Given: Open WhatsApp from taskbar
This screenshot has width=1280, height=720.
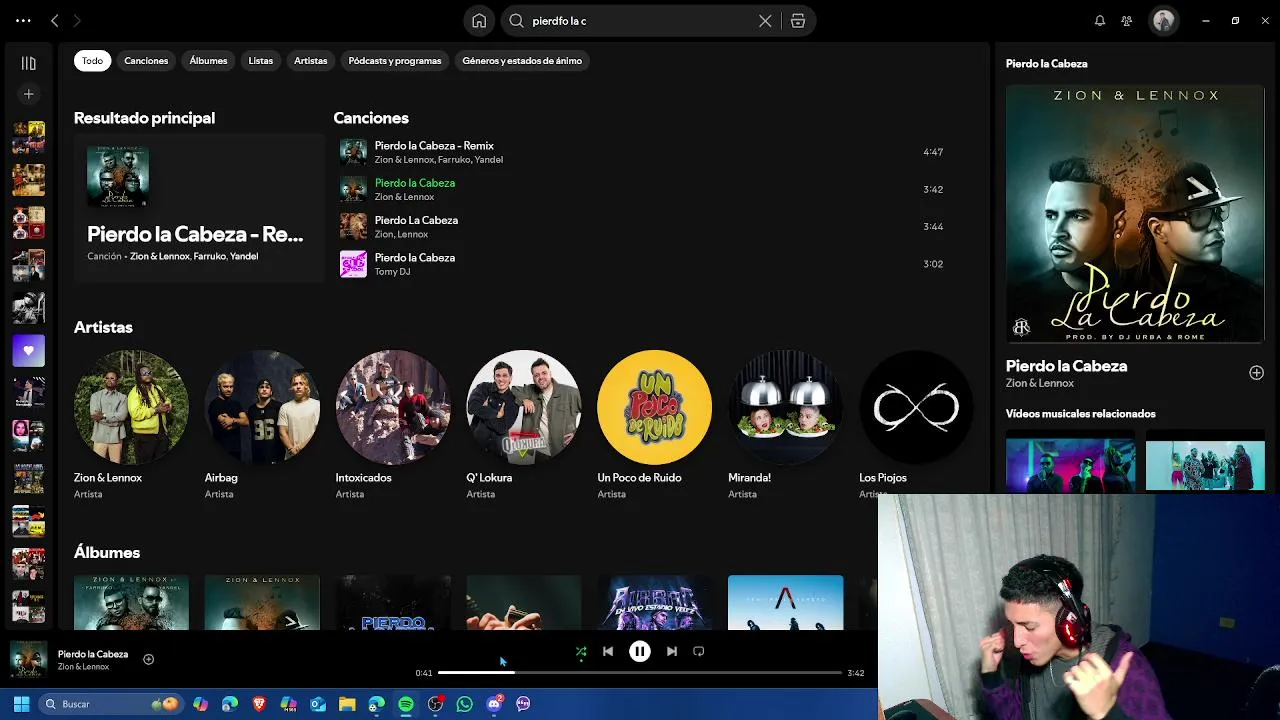Looking at the screenshot, I should 464,704.
